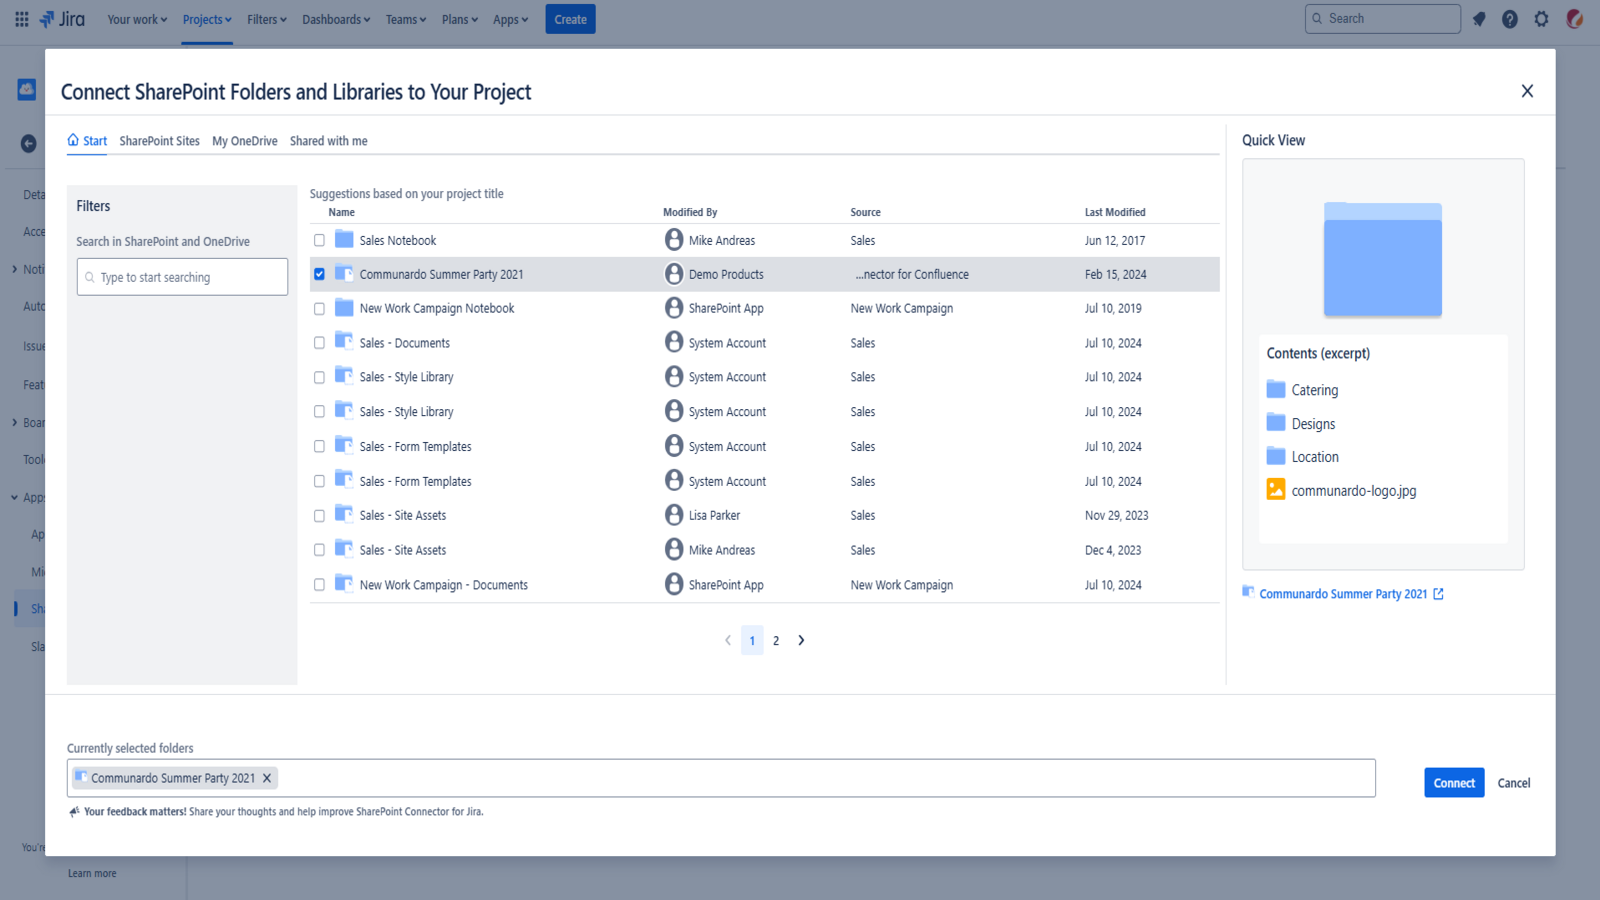
Task: Switch to the SharePoint Sites tab
Action: point(159,141)
